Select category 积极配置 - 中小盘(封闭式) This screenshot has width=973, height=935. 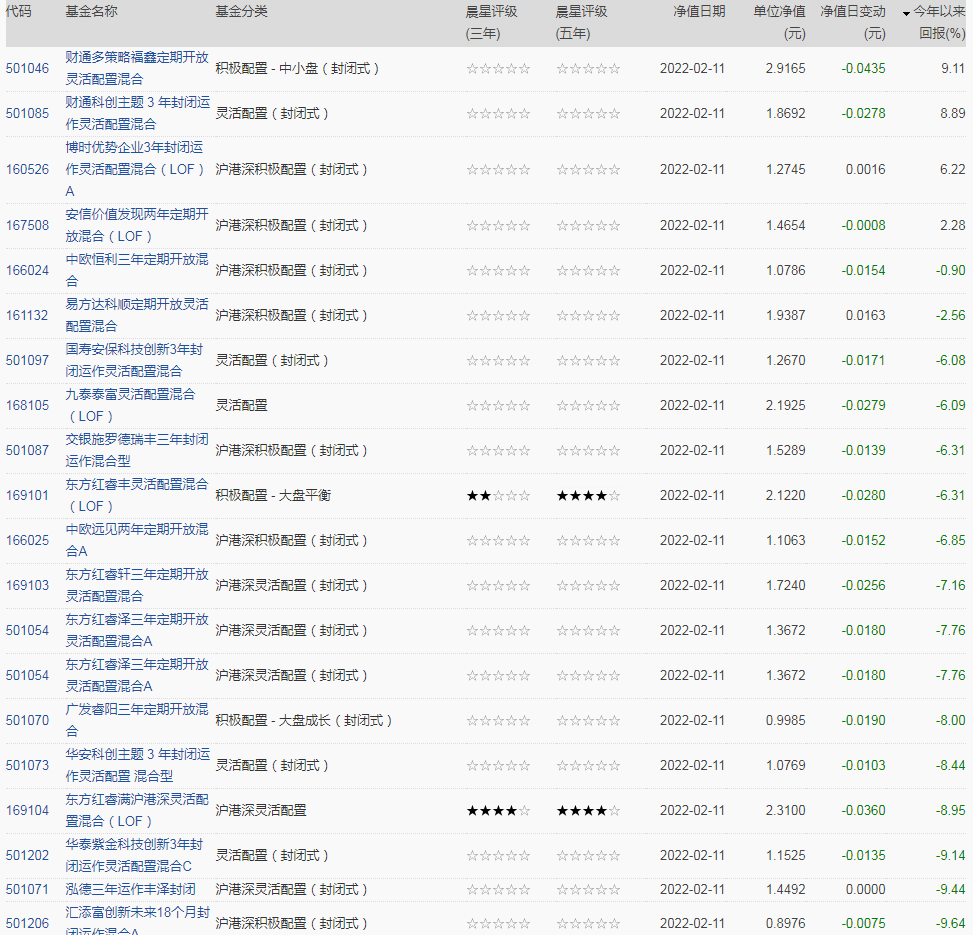pos(297,68)
